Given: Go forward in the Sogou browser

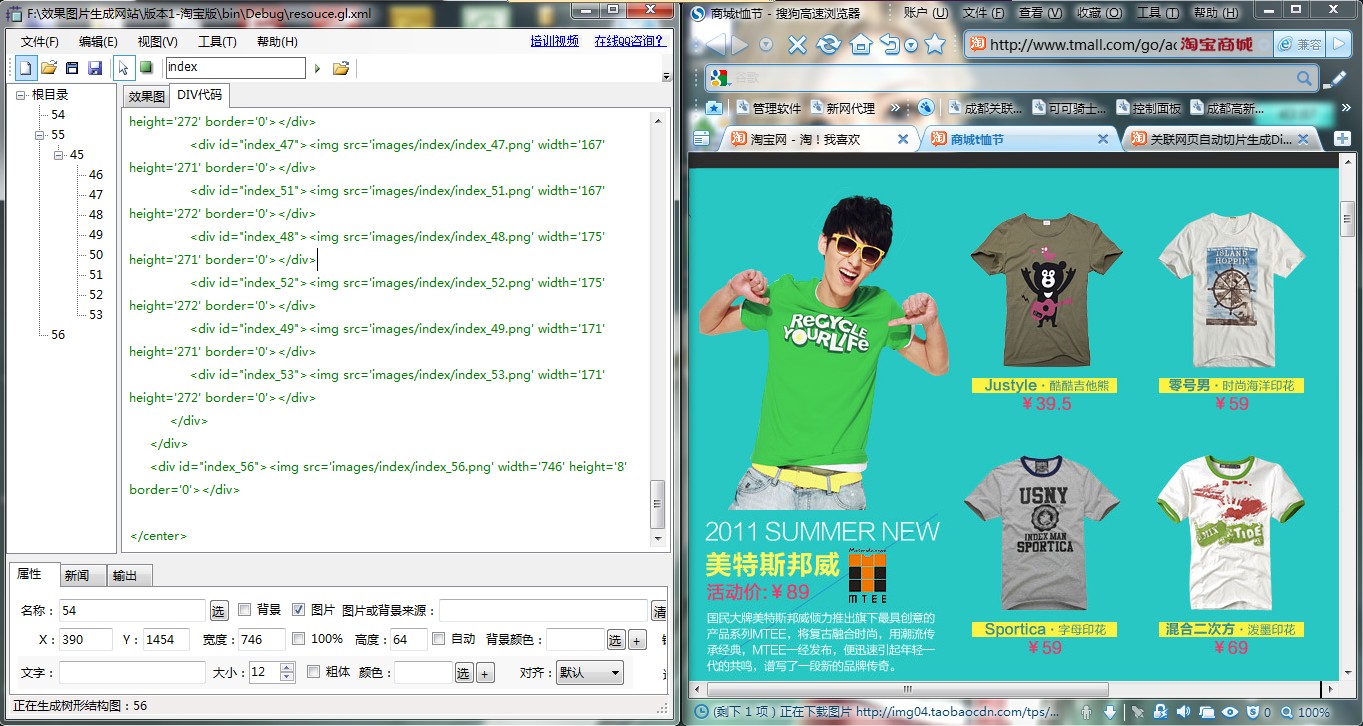Looking at the screenshot, I should coord(739,45).
